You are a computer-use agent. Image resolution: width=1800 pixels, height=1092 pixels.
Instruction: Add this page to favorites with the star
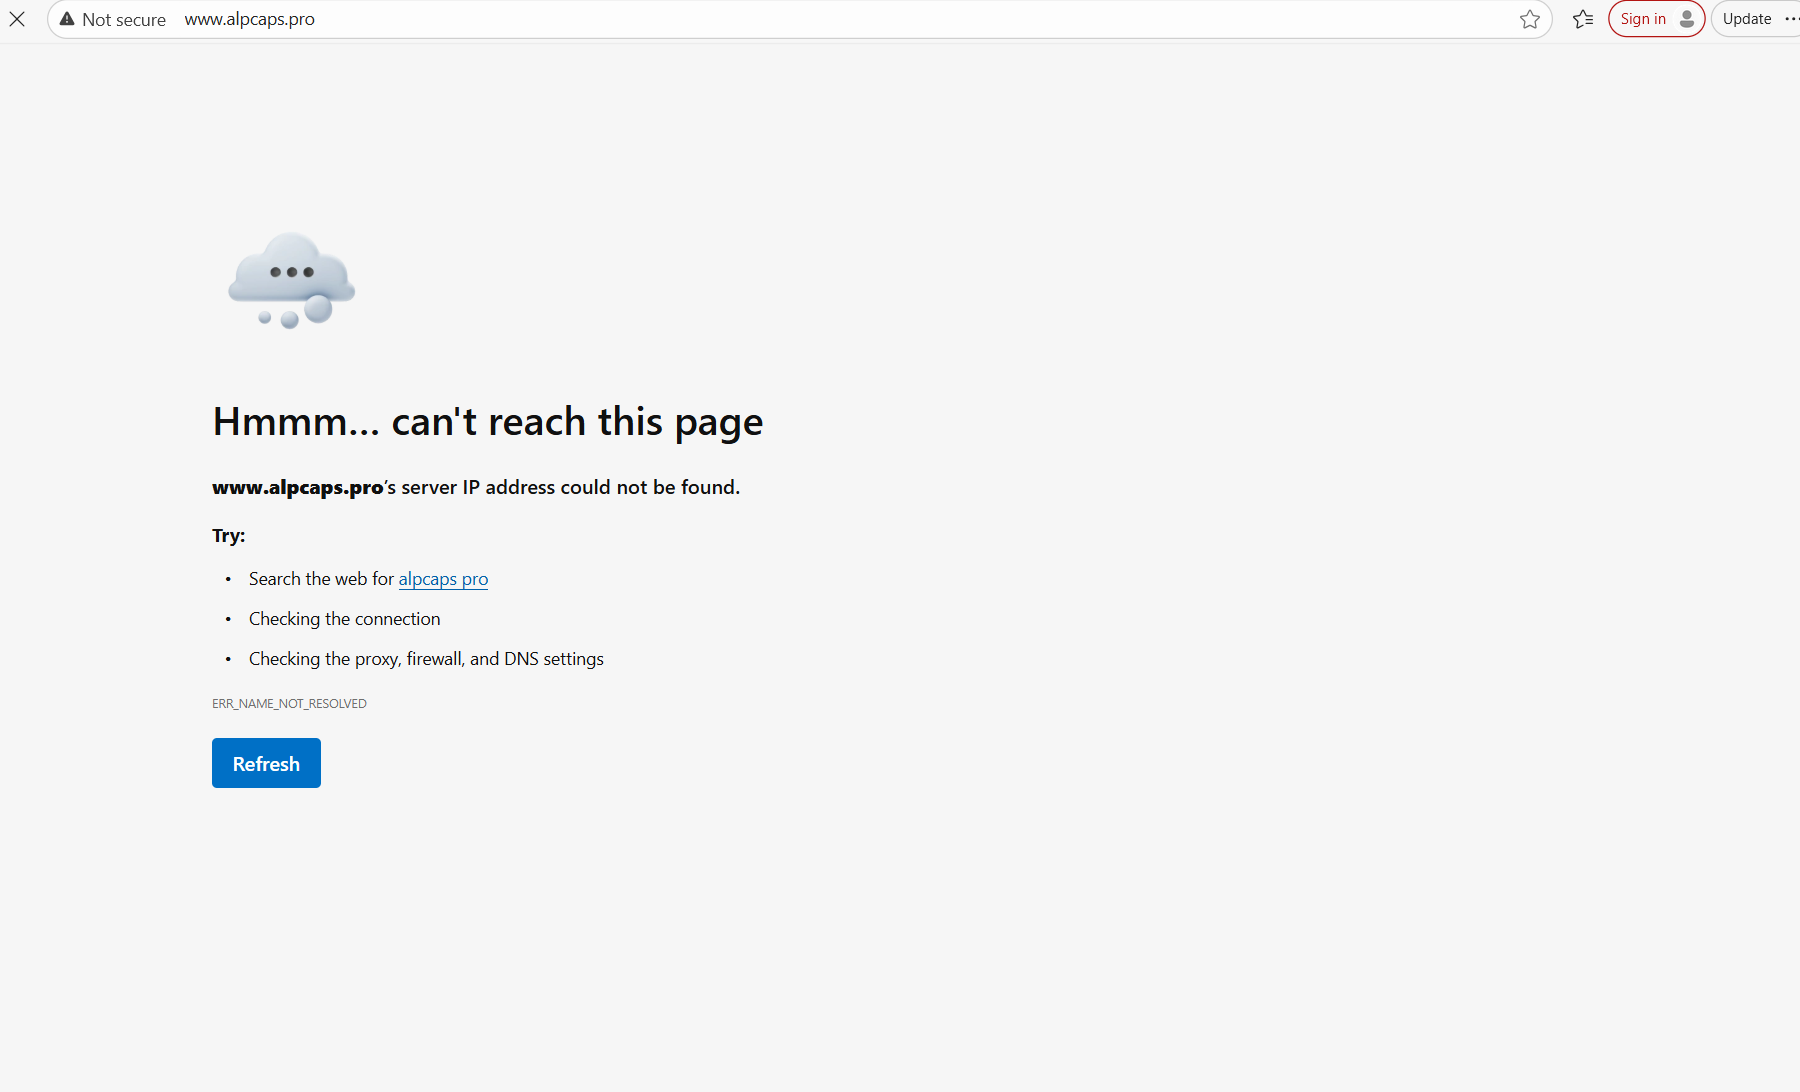click(1529, 19)
